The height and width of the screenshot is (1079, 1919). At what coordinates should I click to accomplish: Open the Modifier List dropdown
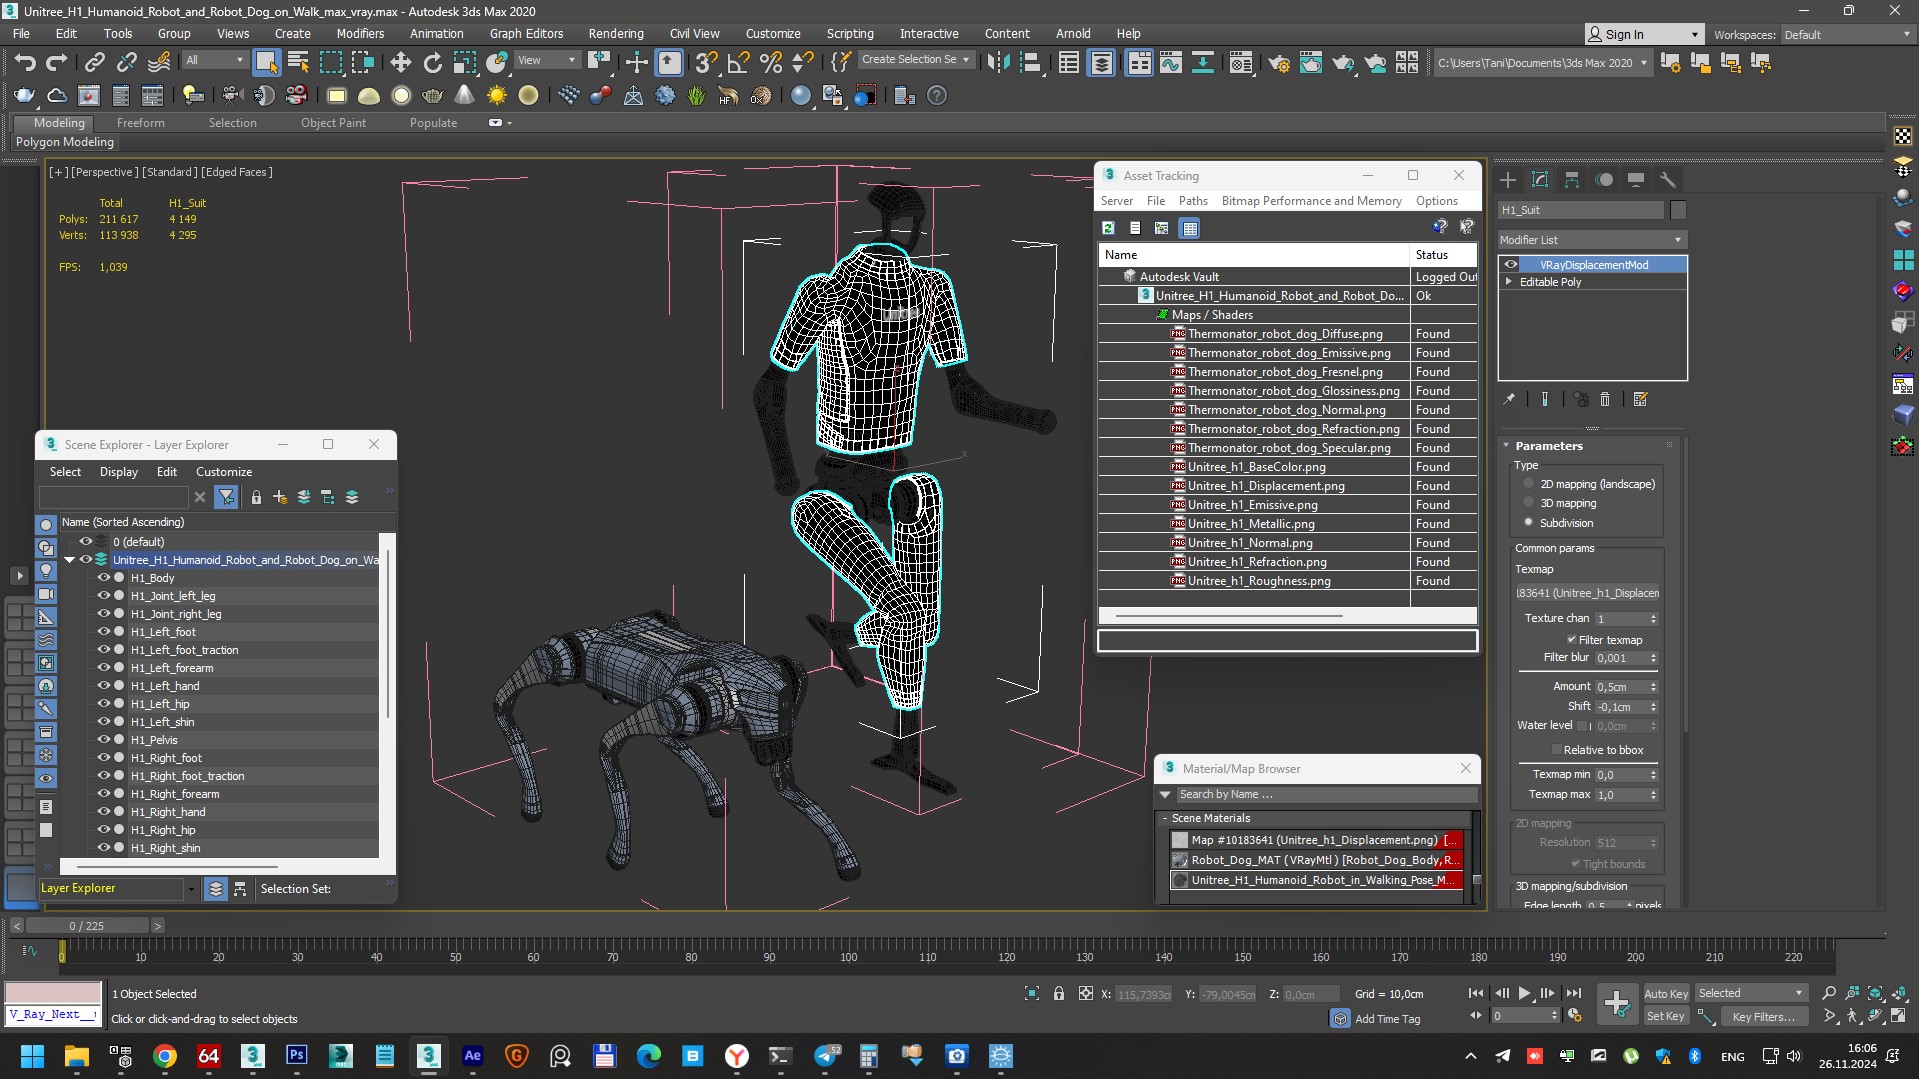click(1591, 240)
